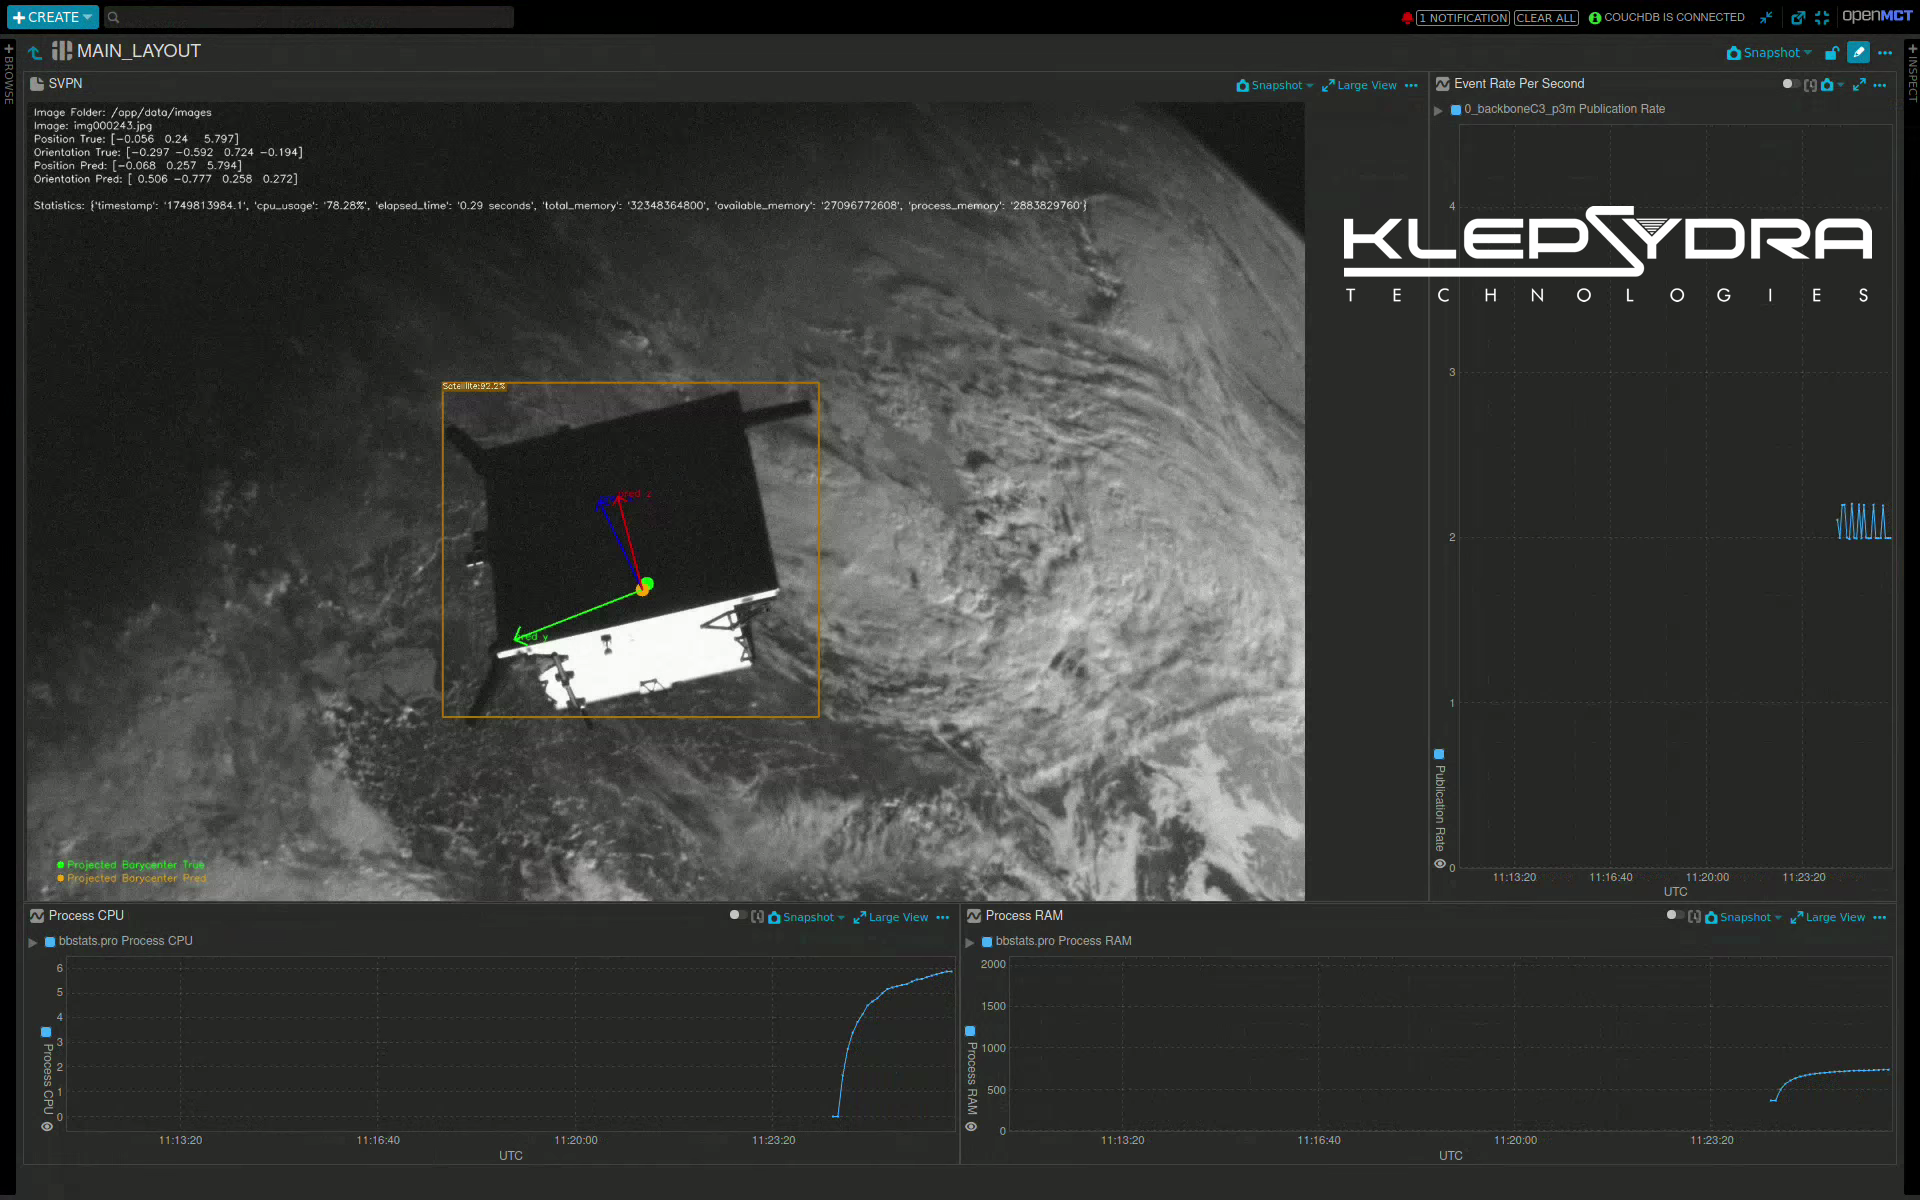Viewport: 1920px width, 1200px height.
Task: Click the Edit pencil button
Action: [x=1858, y=53]
